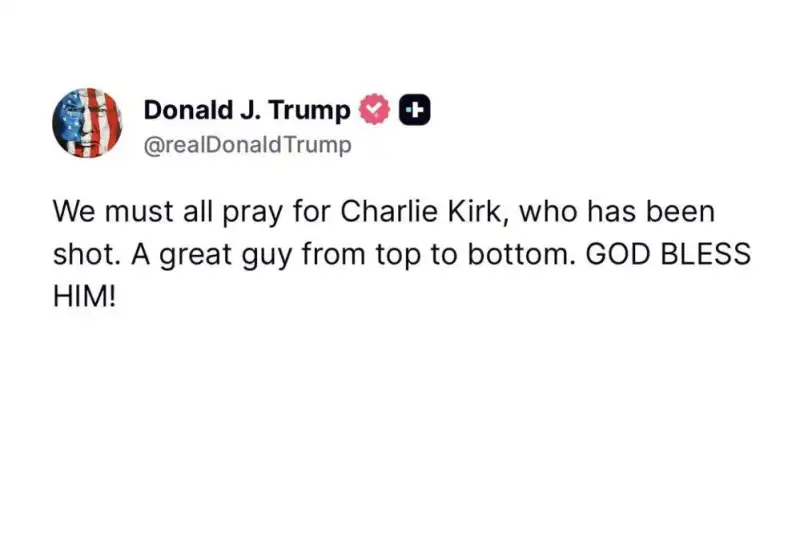Click the word "shot." in the post
Image resolution: width=800 pixels, height=534 pixels.
tap(82, 253)
